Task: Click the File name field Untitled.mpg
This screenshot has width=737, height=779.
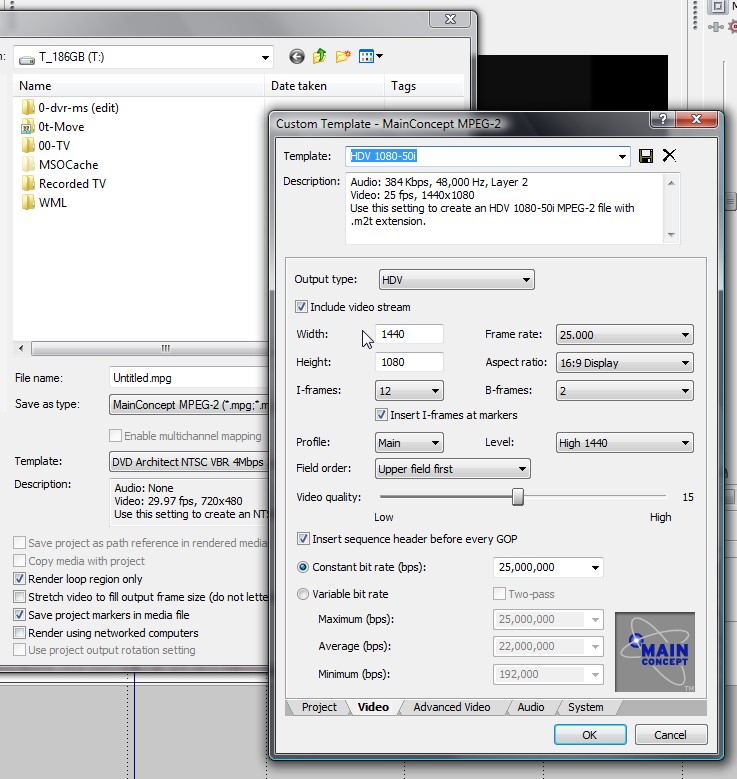Action: tap(189, 378)
